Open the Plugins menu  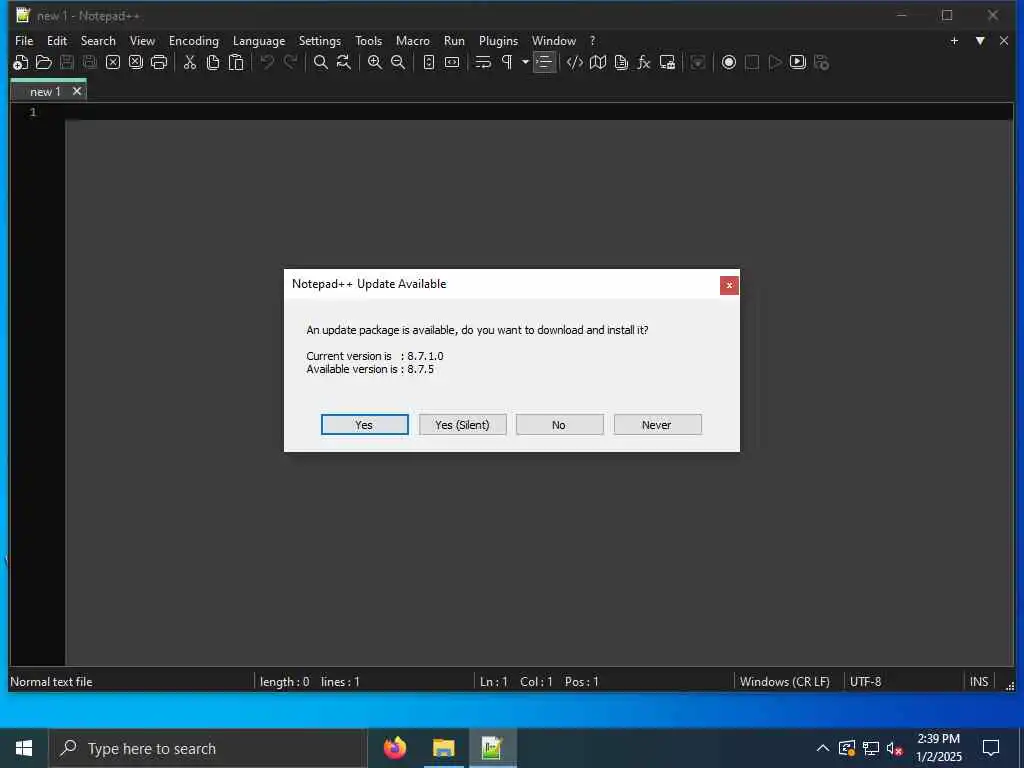click(x=498, y=40)
